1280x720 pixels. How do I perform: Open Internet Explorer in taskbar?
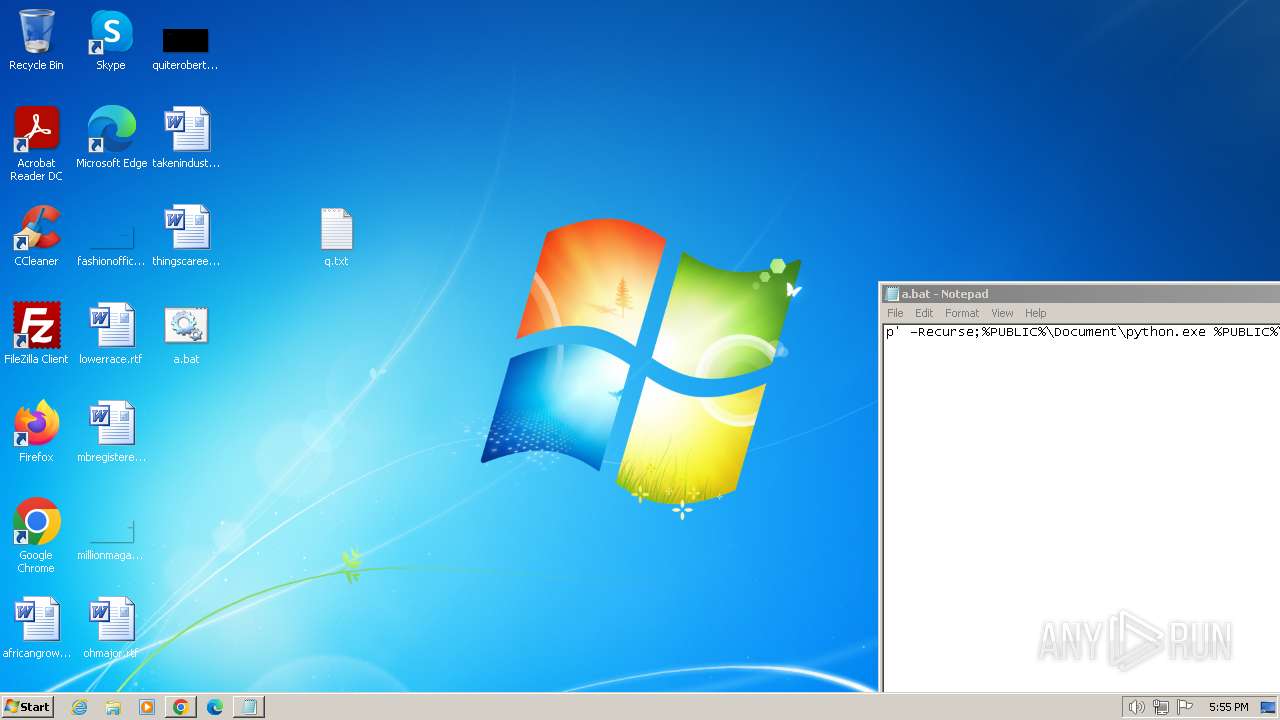pos(79,707)
